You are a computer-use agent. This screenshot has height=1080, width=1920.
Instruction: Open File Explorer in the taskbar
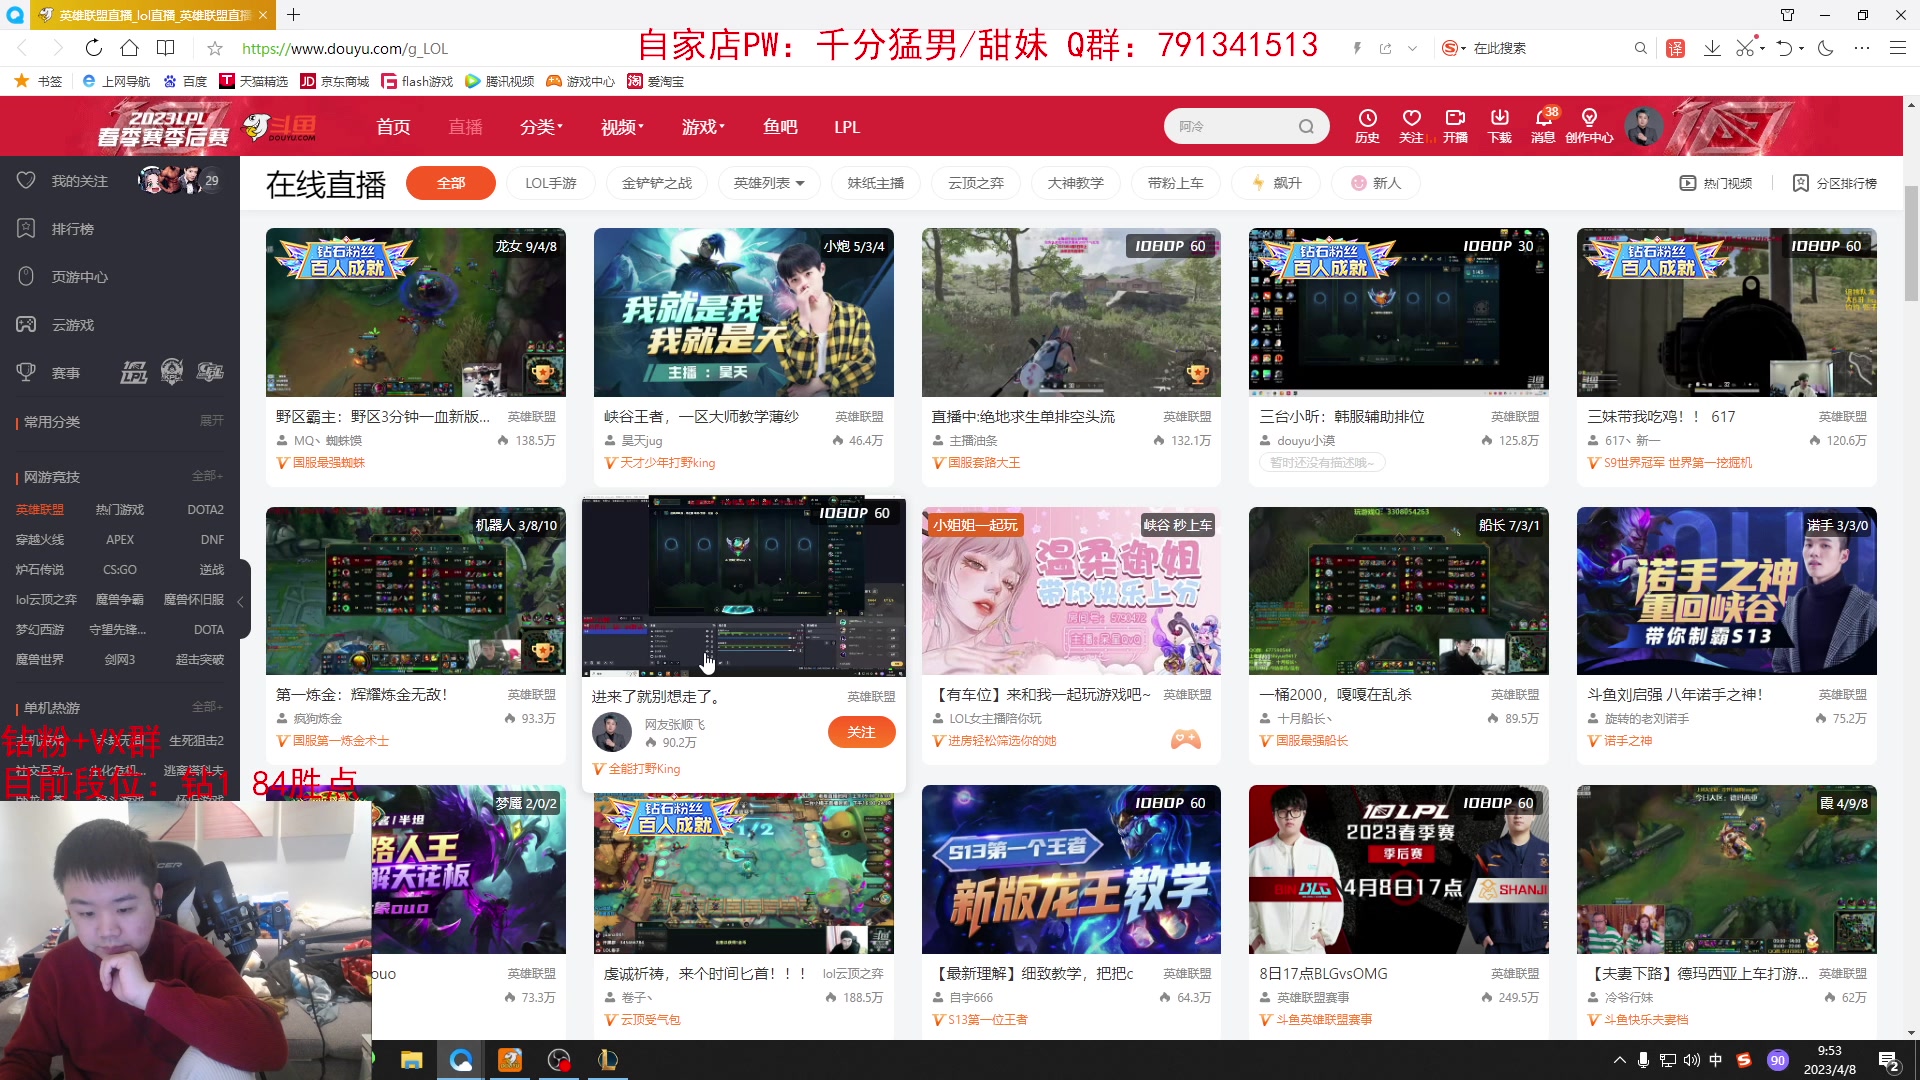[411, 1060]
